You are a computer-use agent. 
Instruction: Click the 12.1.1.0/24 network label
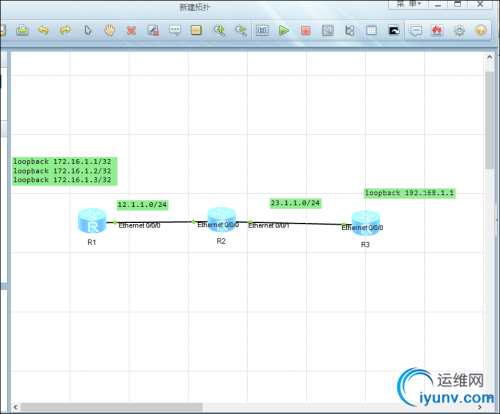tap(142, 205)
